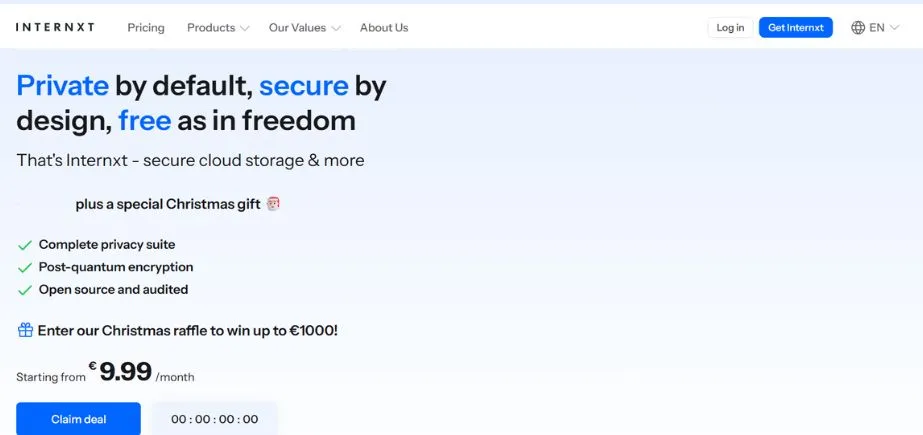Click the Santa emoji icon
This screenshot has width=923, height=435.
273,203
